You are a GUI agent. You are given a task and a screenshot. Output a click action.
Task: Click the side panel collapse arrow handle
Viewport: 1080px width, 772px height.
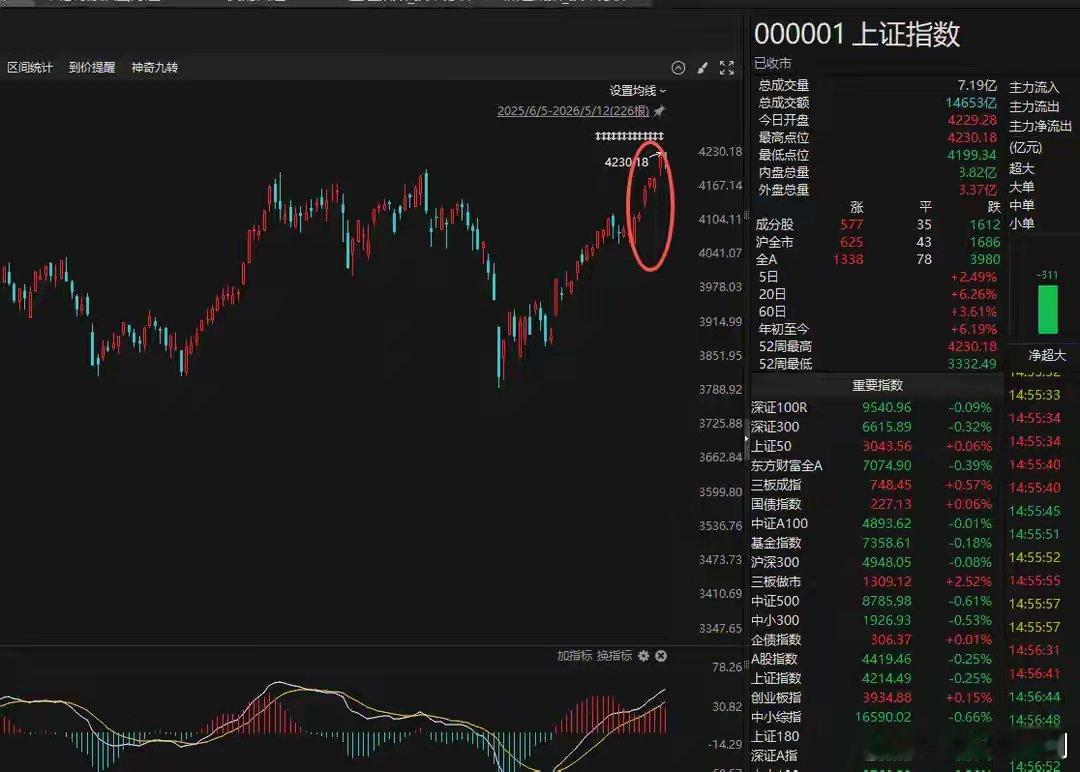[746, 438]
